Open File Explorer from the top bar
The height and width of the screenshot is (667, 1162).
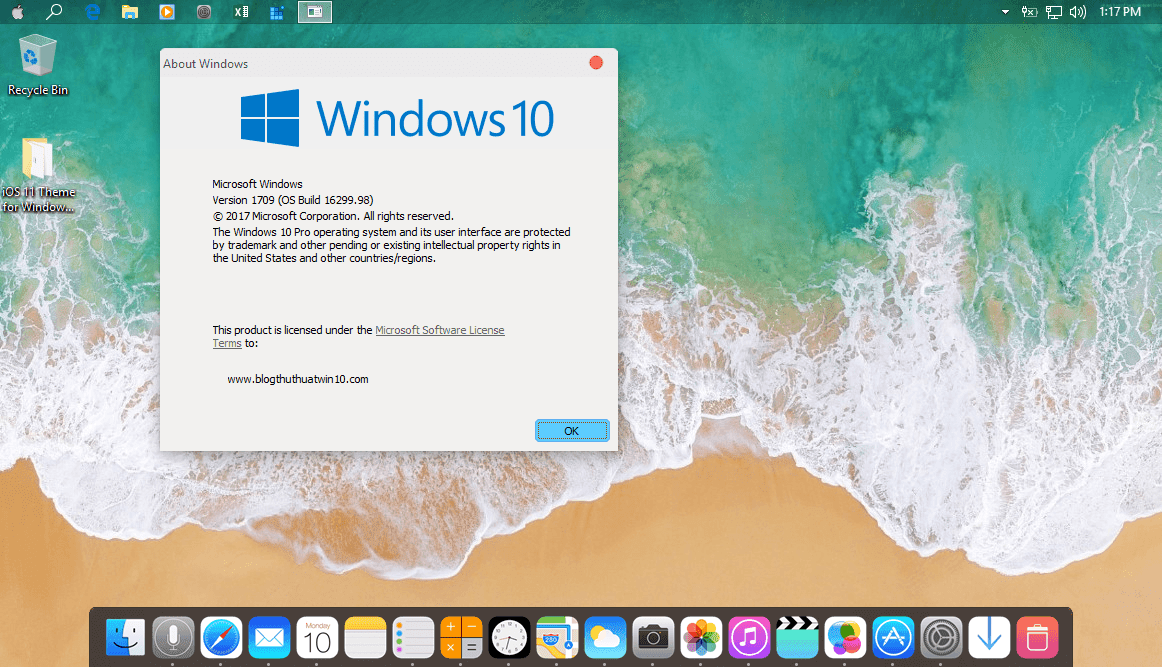[x=130, y=12]
